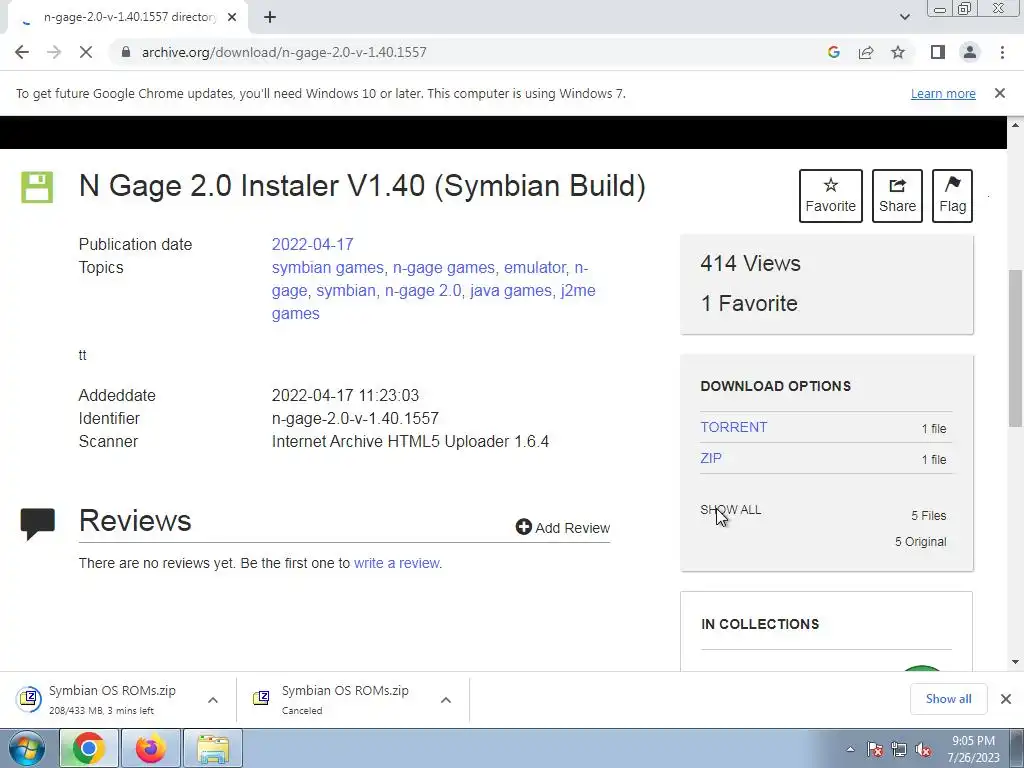
Task: Click SHOW ALL download files
Action: [731, 509]
